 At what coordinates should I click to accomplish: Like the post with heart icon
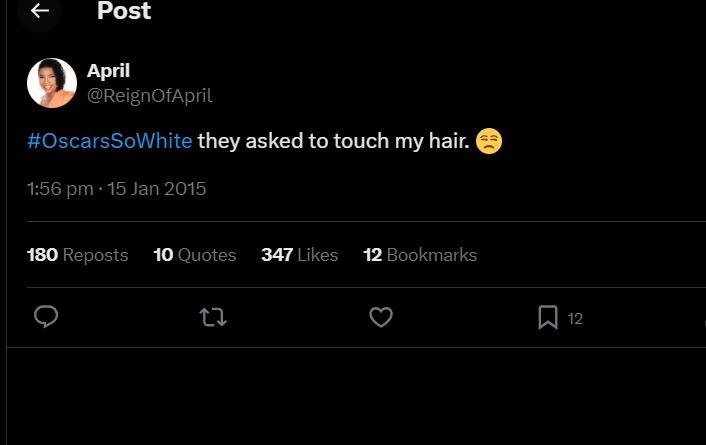pyautogui.click(x=380, y=317)
